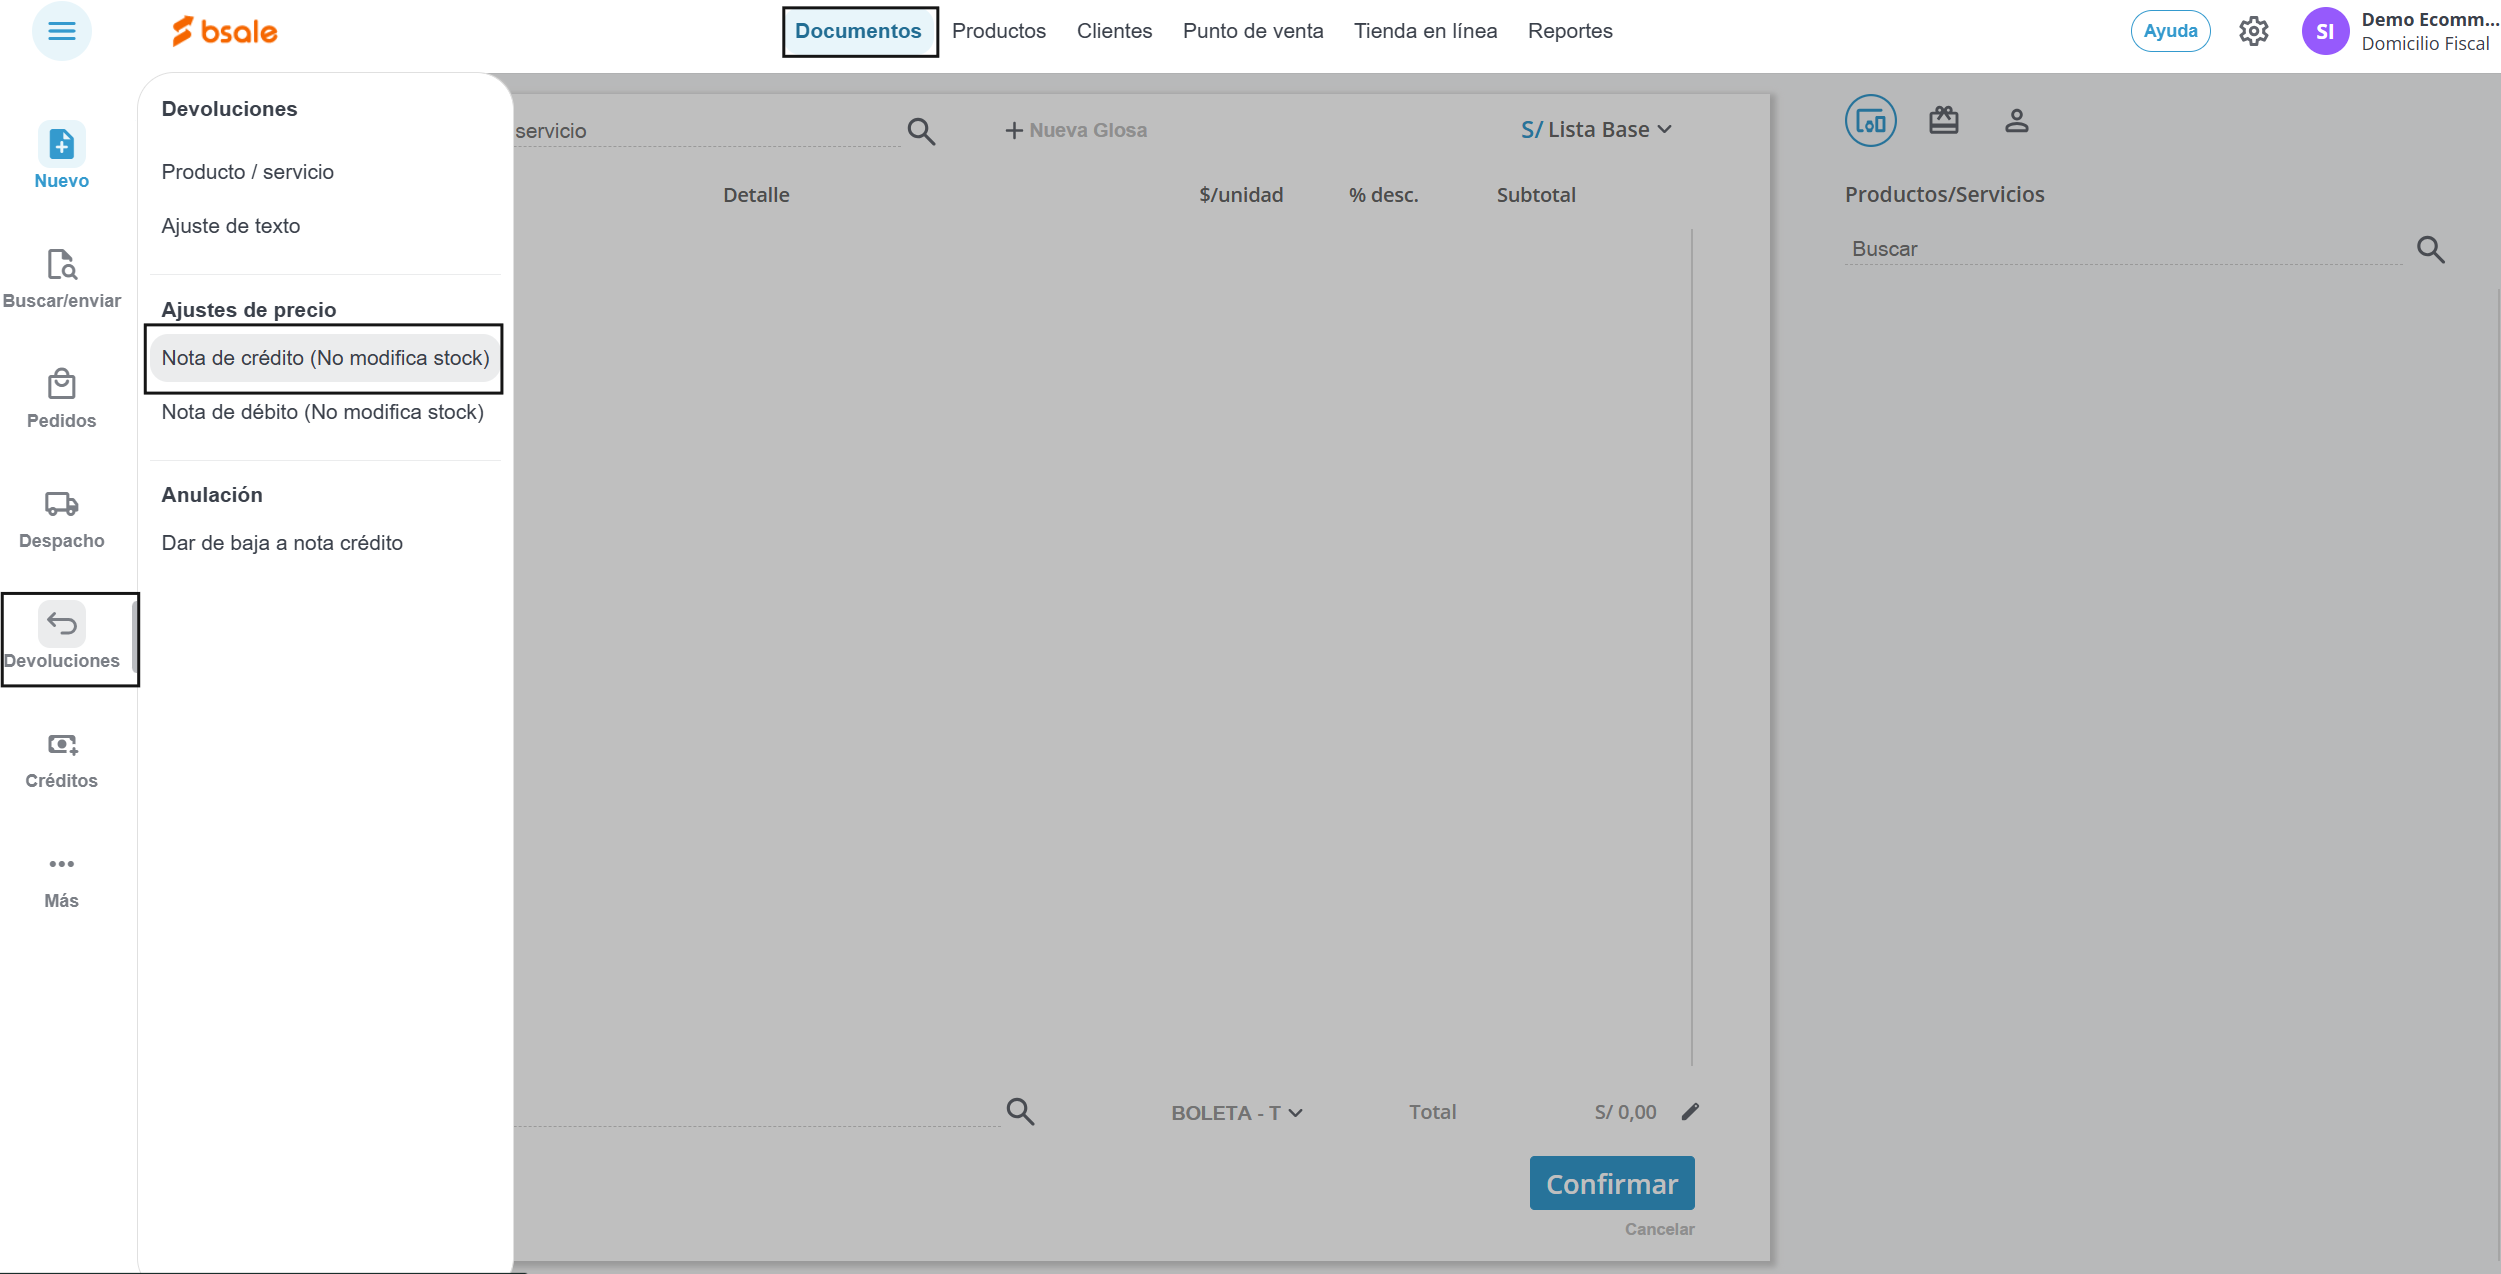2501x1274 pixels.
Task: Choose Dar de baja a nota crédito
Action: click(x=282, y=543)
